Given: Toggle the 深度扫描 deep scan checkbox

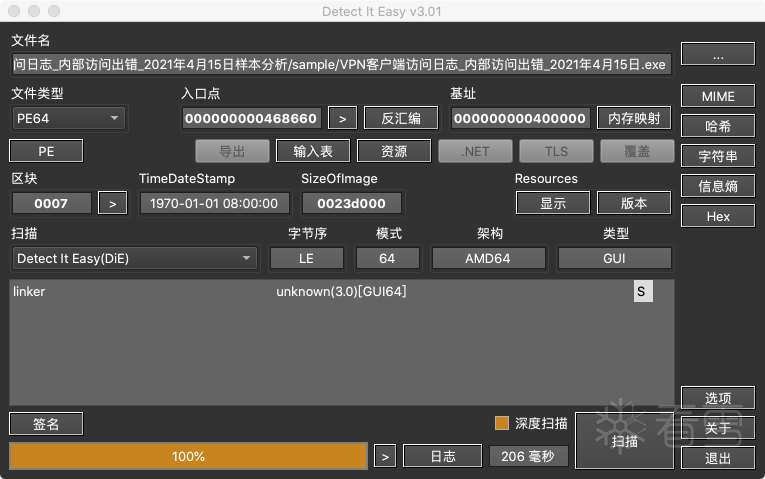Looking at the screenshot, I should [x=502, y=423].
